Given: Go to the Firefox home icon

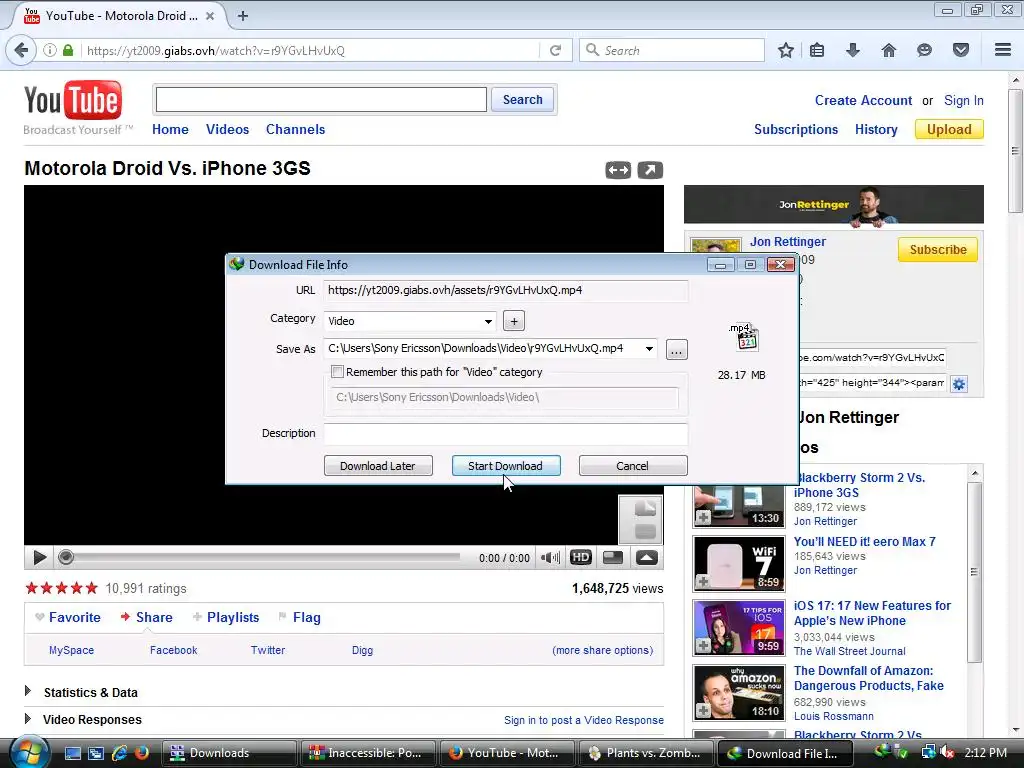Looking at the screenshot, I should [x=889, y=50].
